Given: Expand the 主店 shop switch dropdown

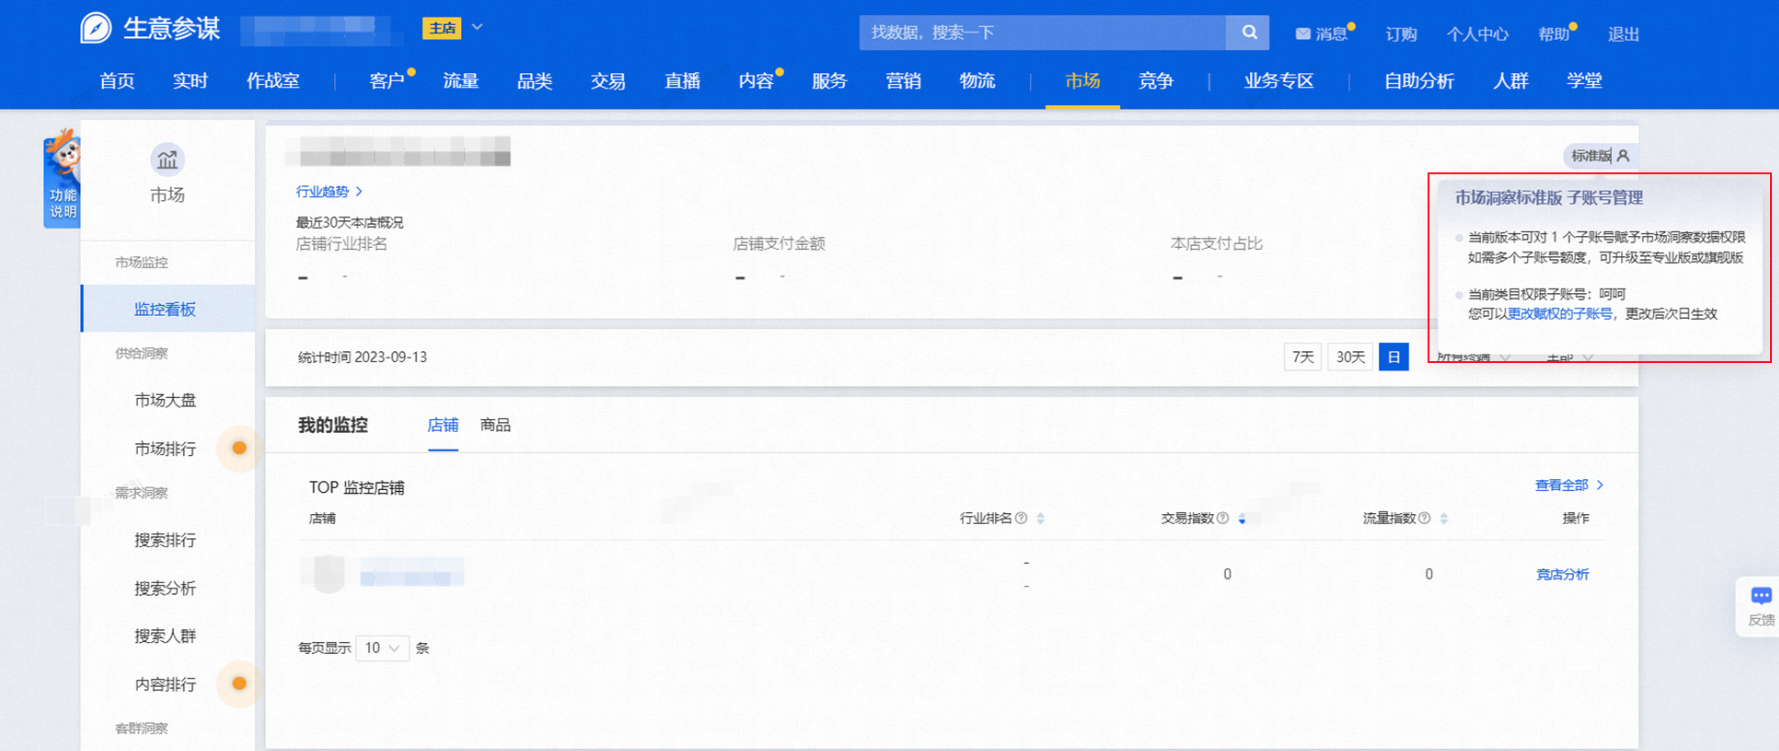Looking at the screenshot, I should tap(477, 28).
